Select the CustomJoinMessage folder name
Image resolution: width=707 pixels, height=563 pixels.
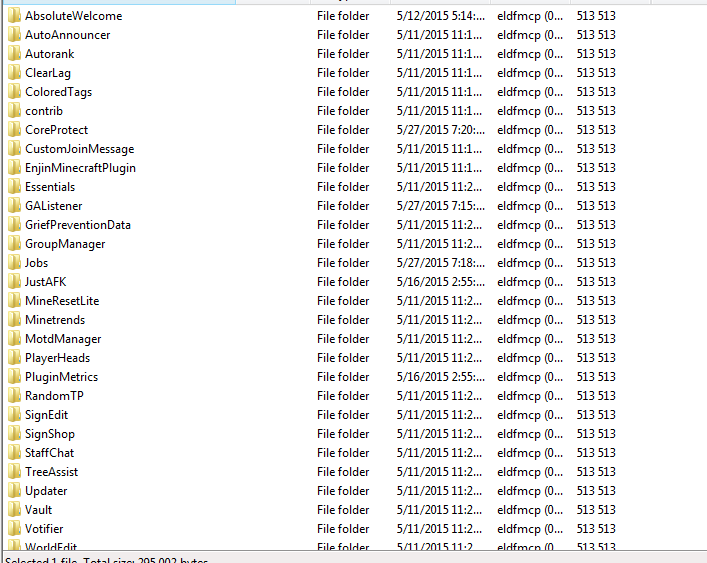80,149
